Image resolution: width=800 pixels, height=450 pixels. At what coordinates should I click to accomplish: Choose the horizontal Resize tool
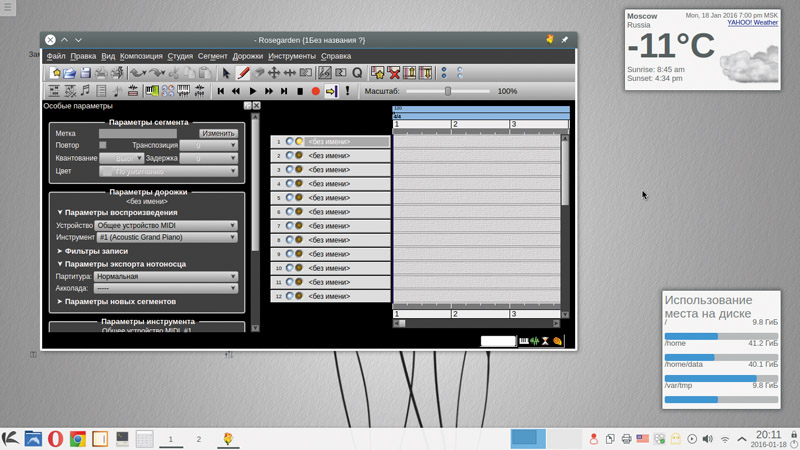point(290,73)
